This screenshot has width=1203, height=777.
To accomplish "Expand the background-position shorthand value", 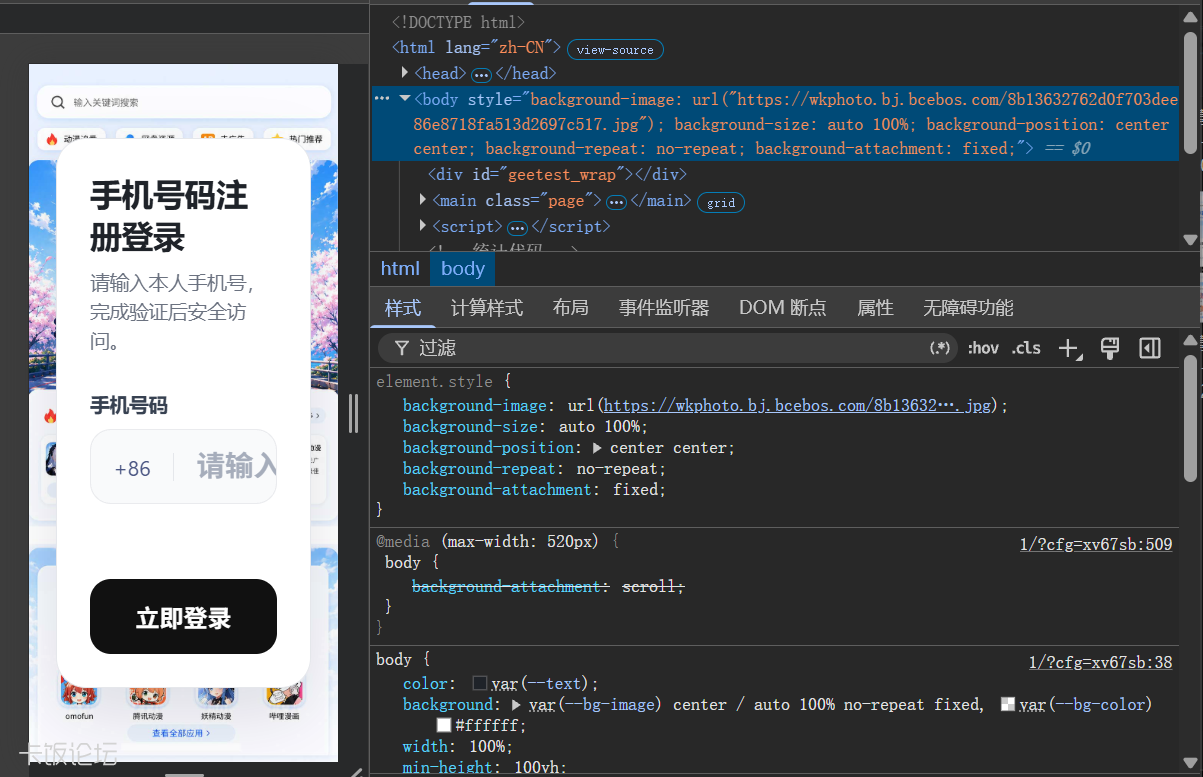I will pyautogui.click(x=598, y=448).
